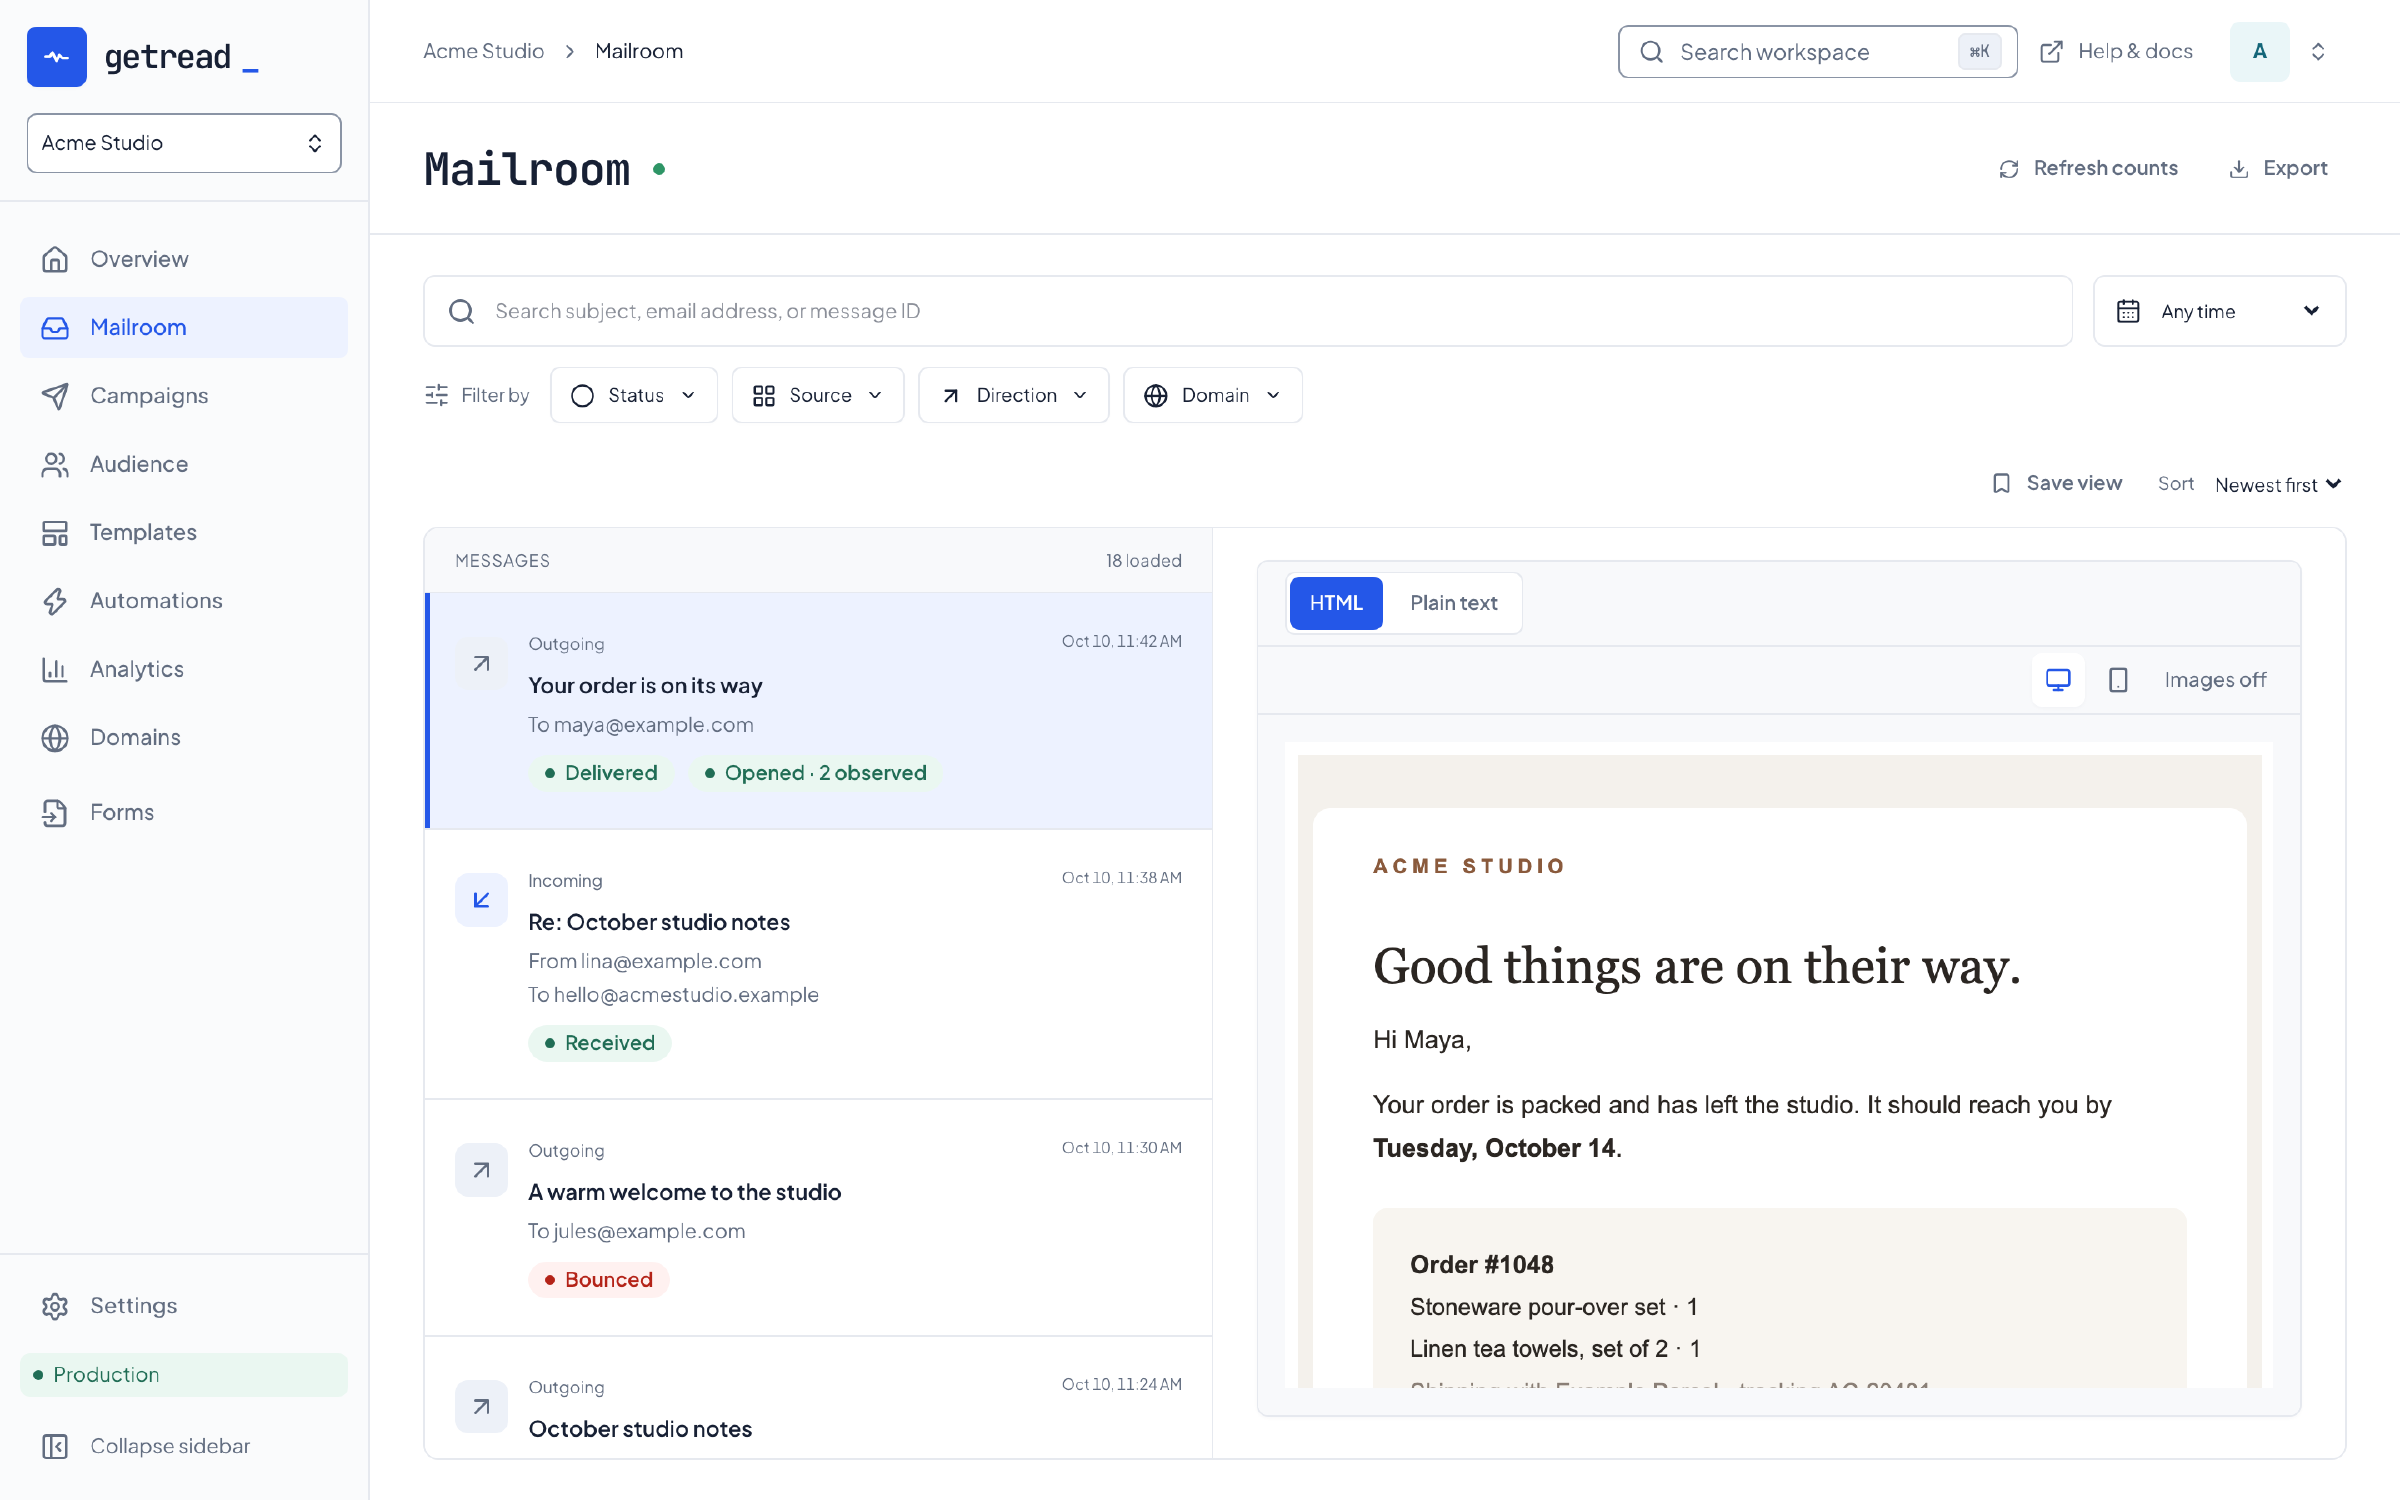
Task: Switch to the Plain text tab
Action: tap(1453, 603)
